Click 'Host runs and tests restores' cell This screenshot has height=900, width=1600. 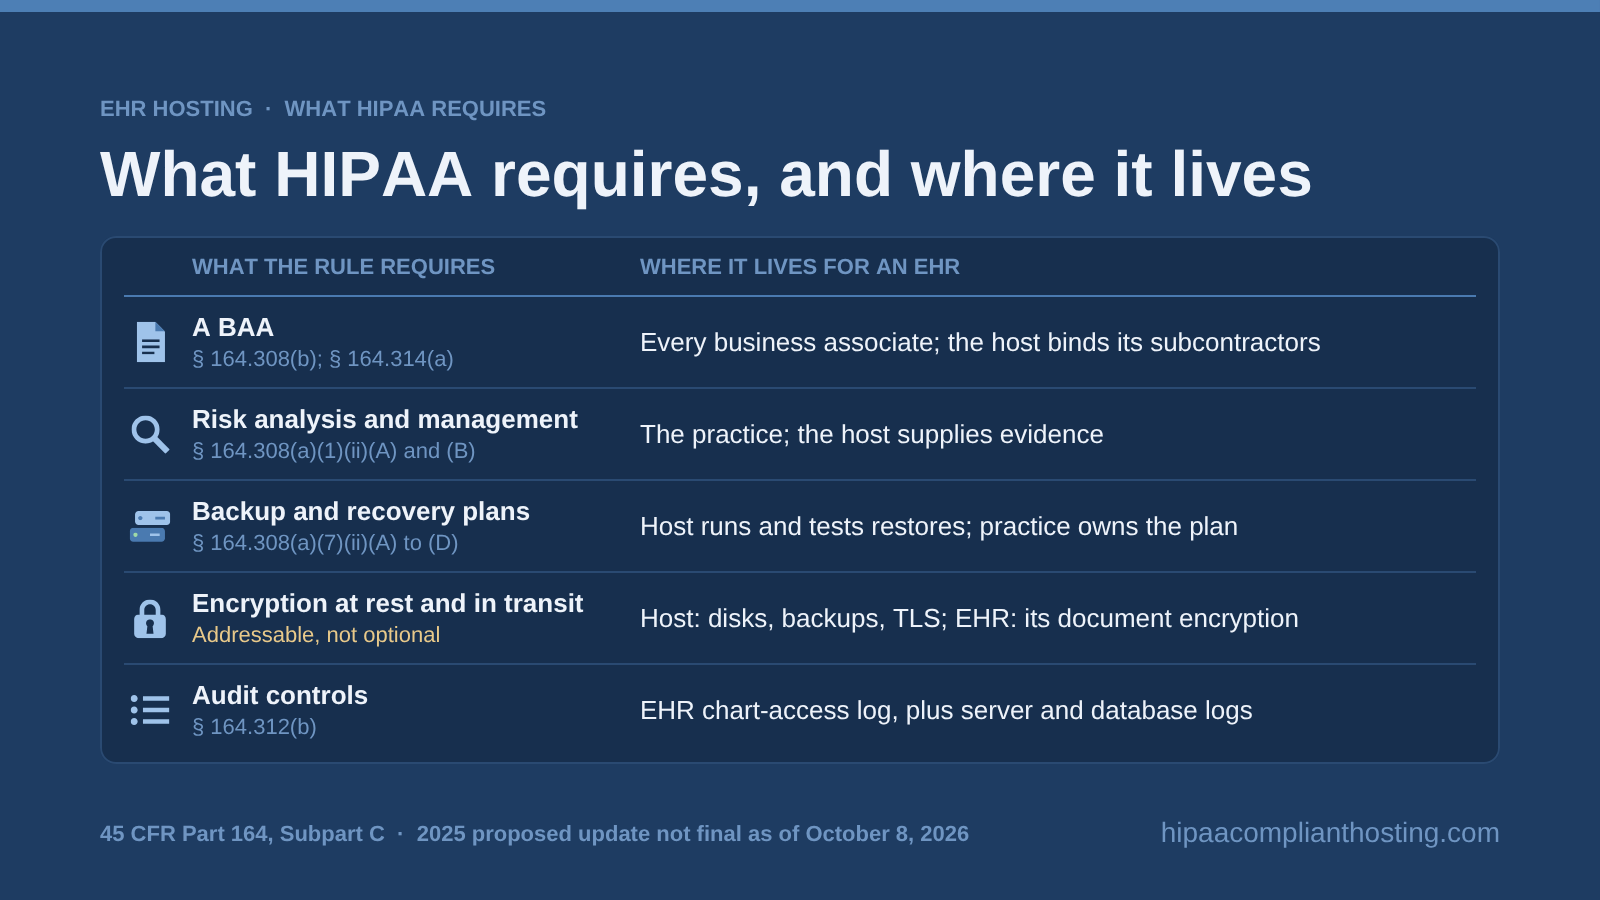pyautogui.click(x=939, y=526)
